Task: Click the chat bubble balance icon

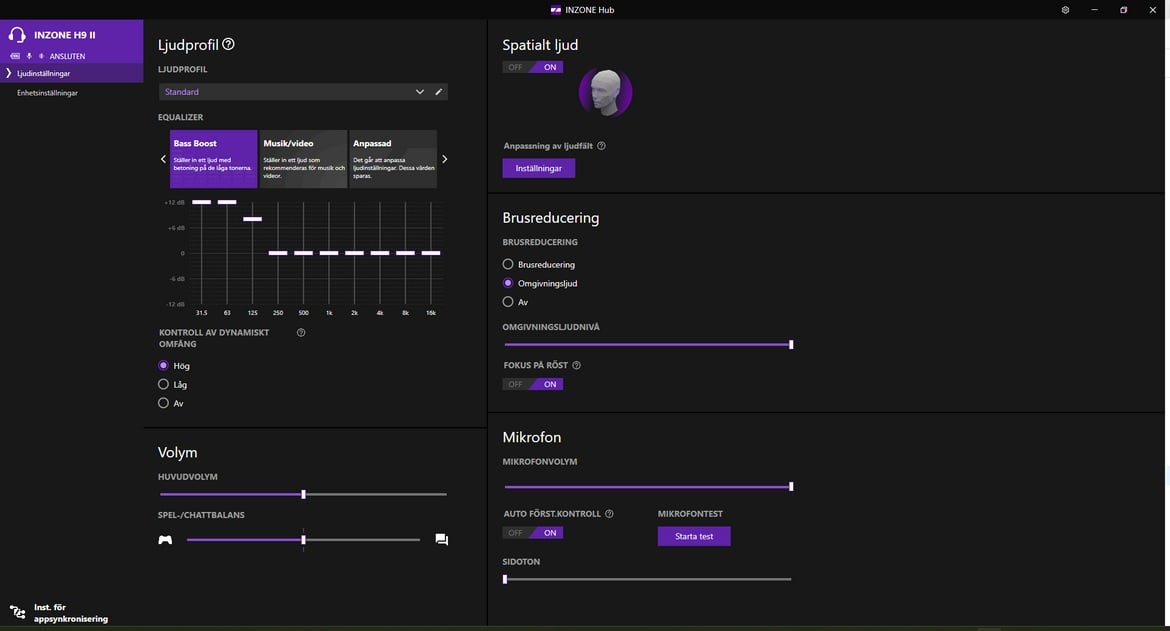Action: pos(441,540)
